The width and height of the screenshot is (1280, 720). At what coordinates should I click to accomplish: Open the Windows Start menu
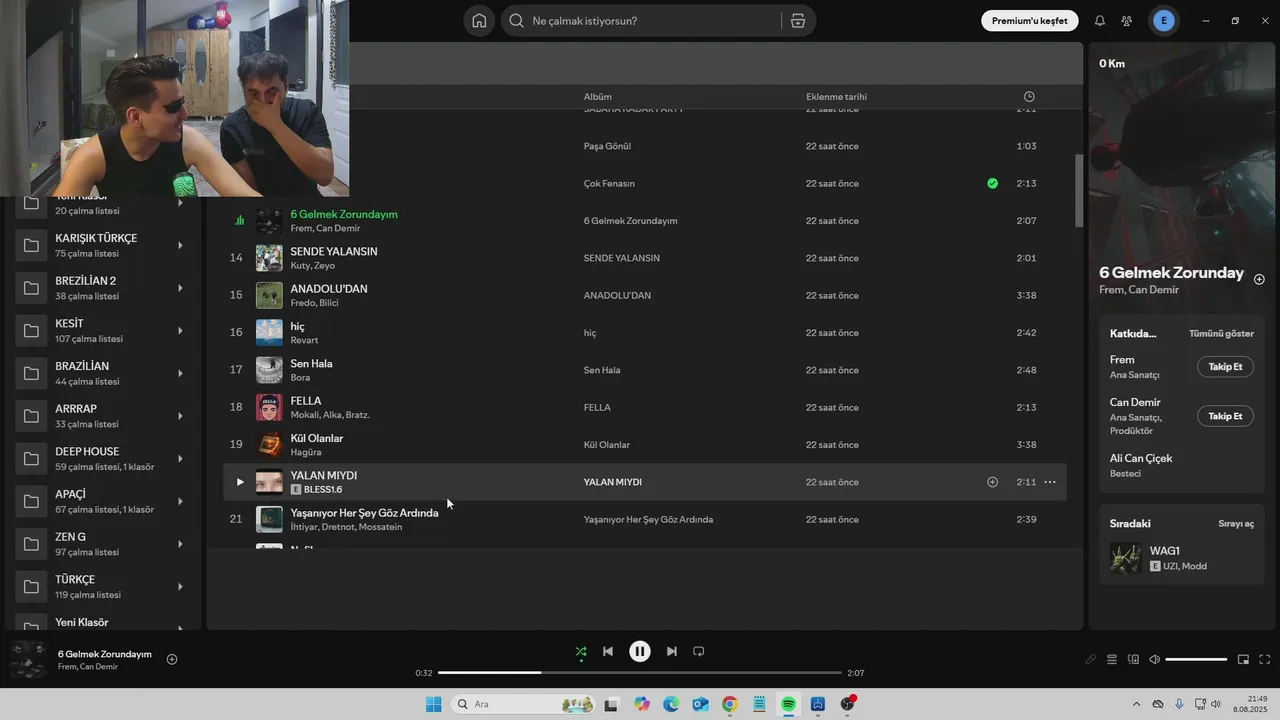point(433,704)
